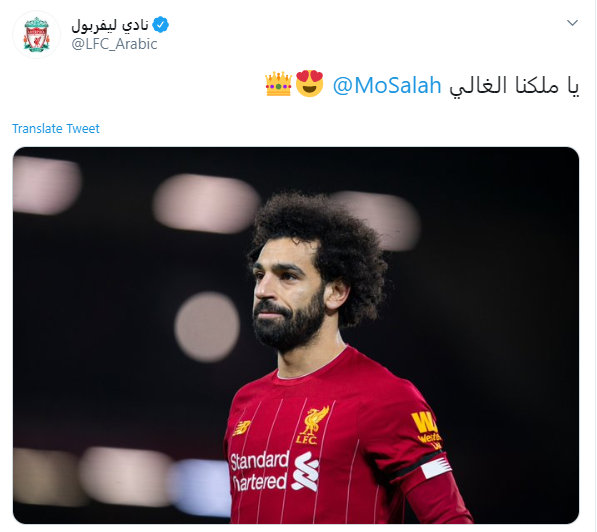Viewport: 597px width, 532px height.
Task: Click the New Balance logo on shirt
Action: tap(241, 428)
